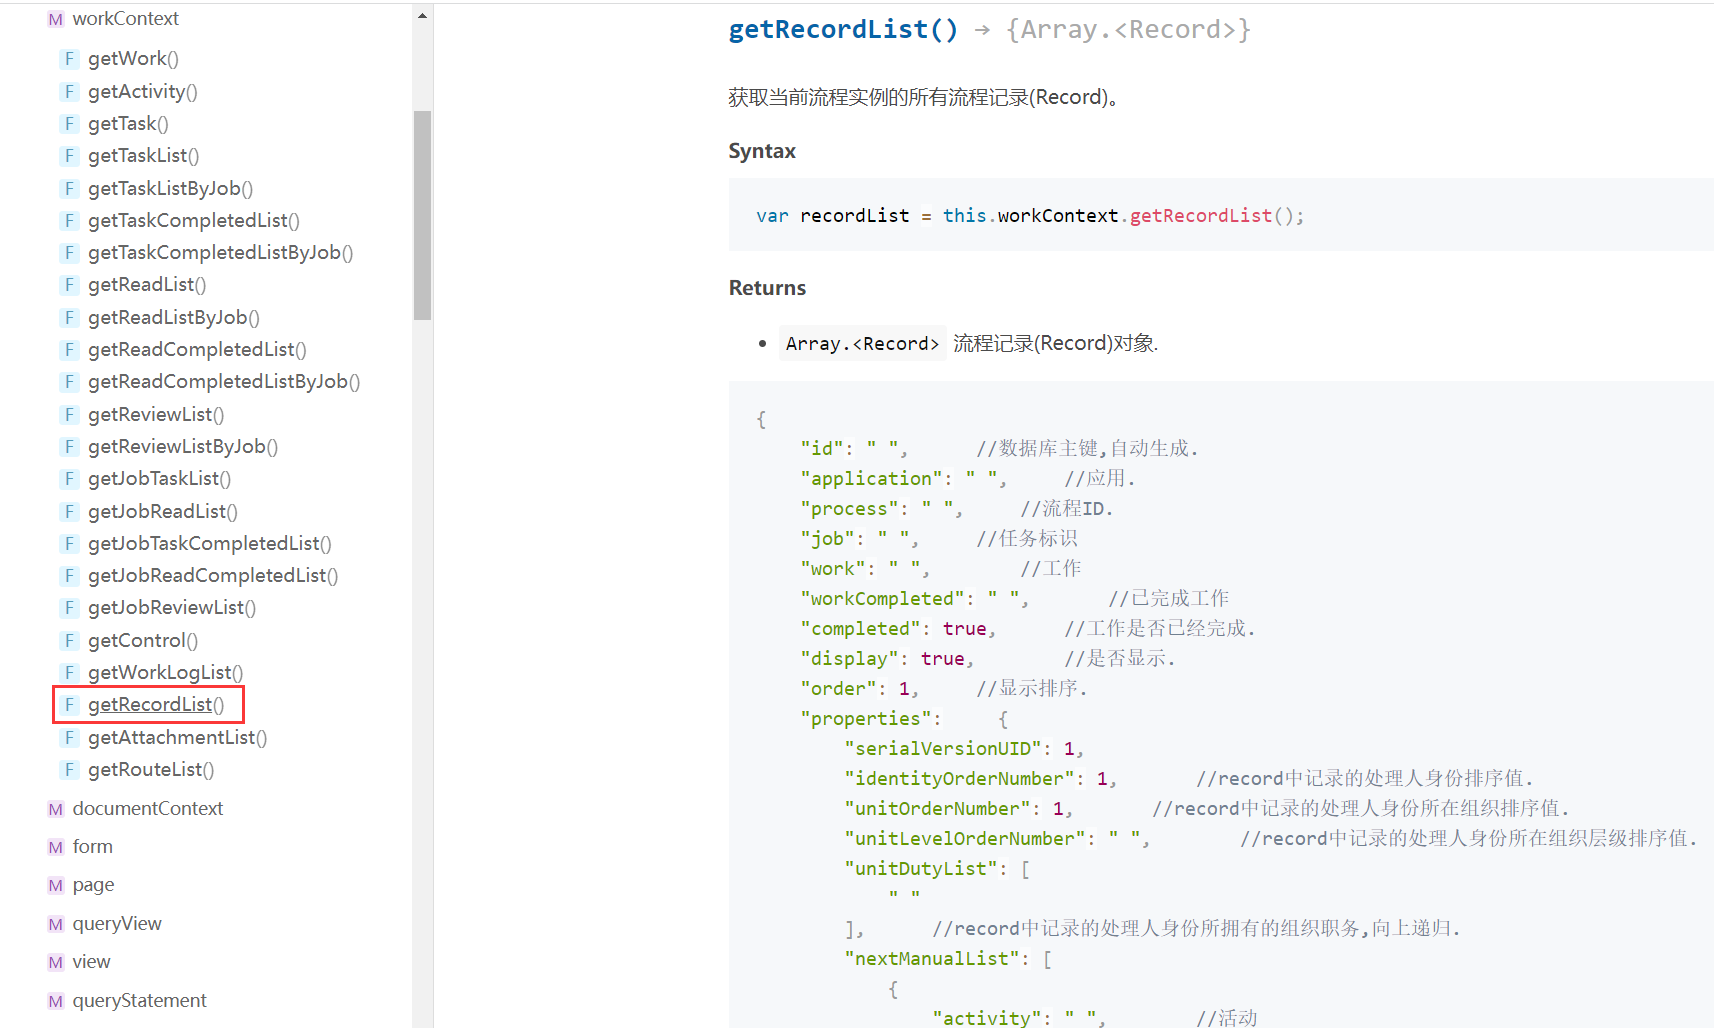This screenshot has height=1028, width=1714.
Task: Click the F icon next to getJobTaskList()
Action: (69, 479)
